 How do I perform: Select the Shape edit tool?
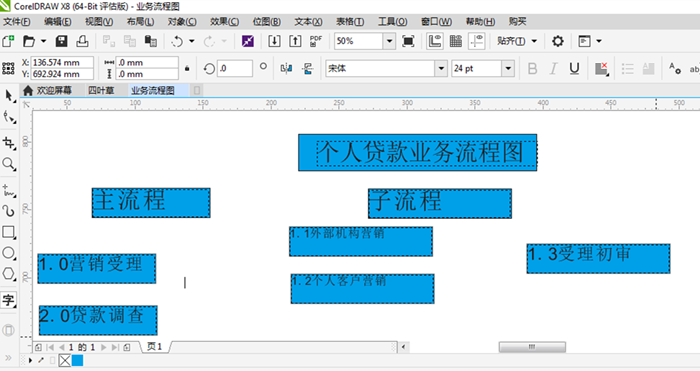pos(9,117)
